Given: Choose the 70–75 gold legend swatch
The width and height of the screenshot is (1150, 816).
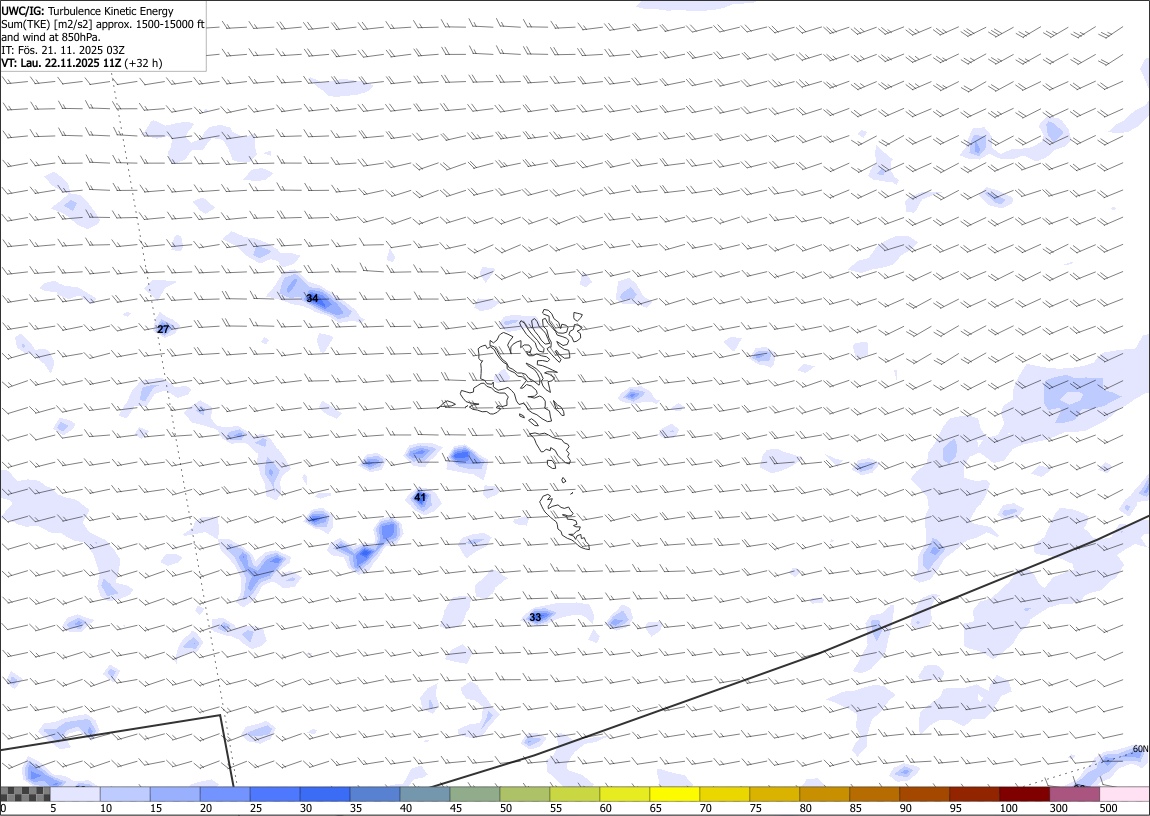Looking at the screenshot, I should tap(725, 794).
